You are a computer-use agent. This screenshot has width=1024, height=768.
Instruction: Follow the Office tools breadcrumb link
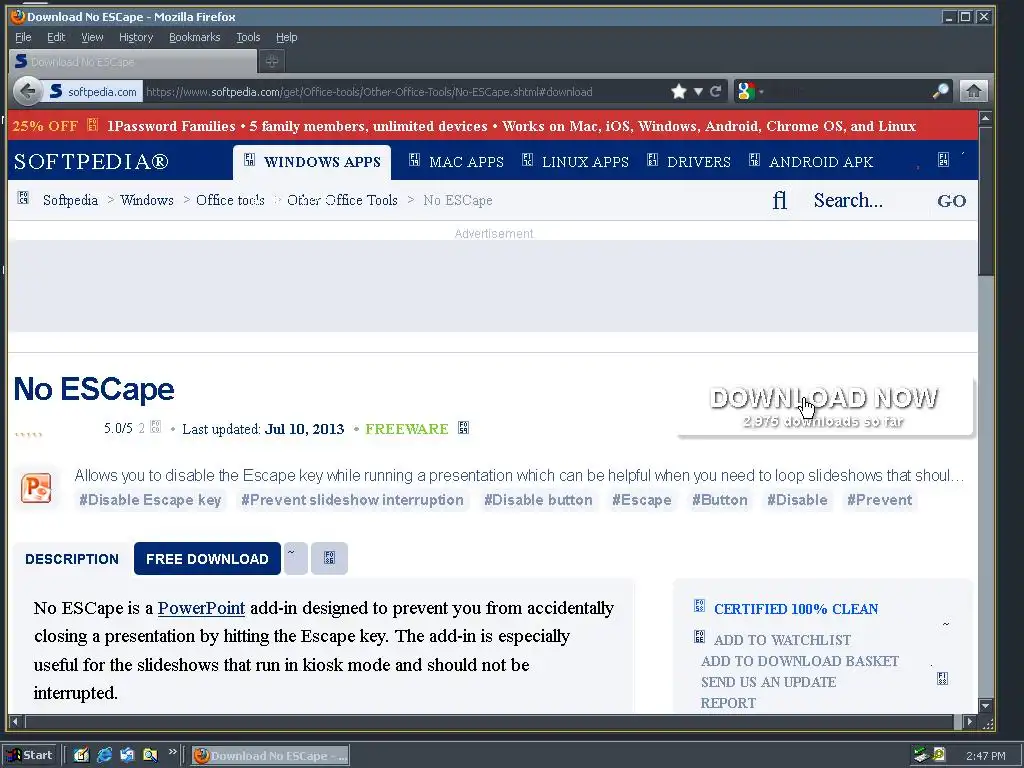tap(231, 200)
